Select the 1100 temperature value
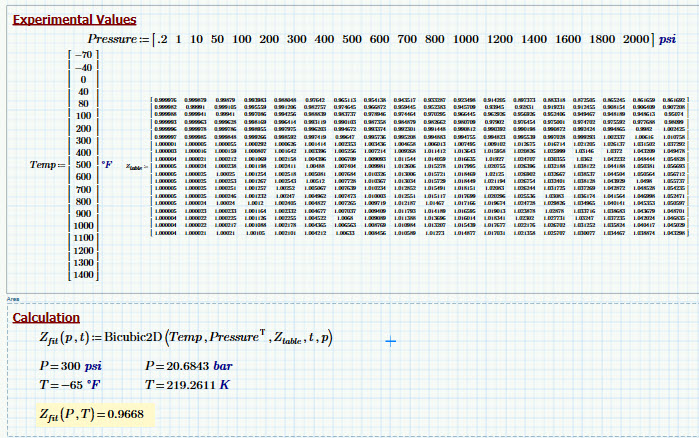Viewport: 699px width, 438px height. 83,238
